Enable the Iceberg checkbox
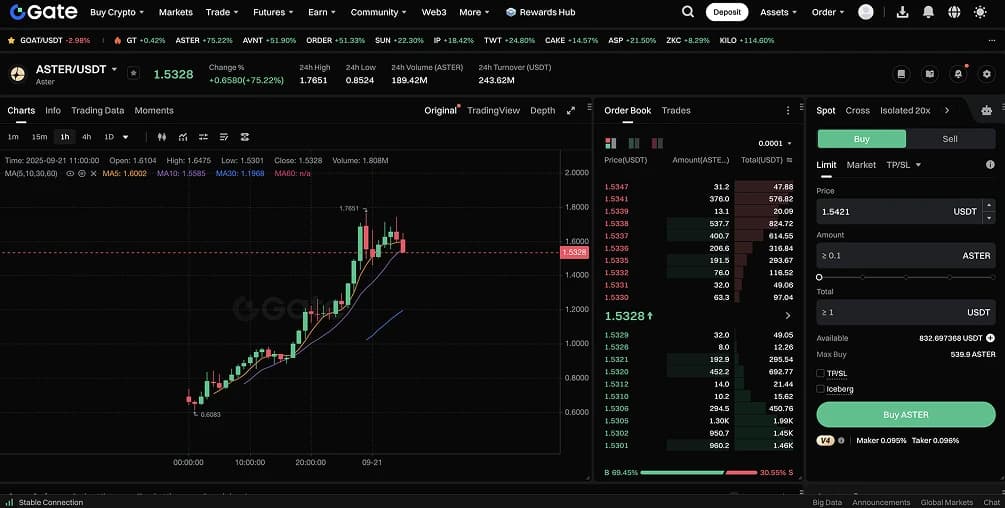Screen dimensions: 1005x508 tap(820, 389)
